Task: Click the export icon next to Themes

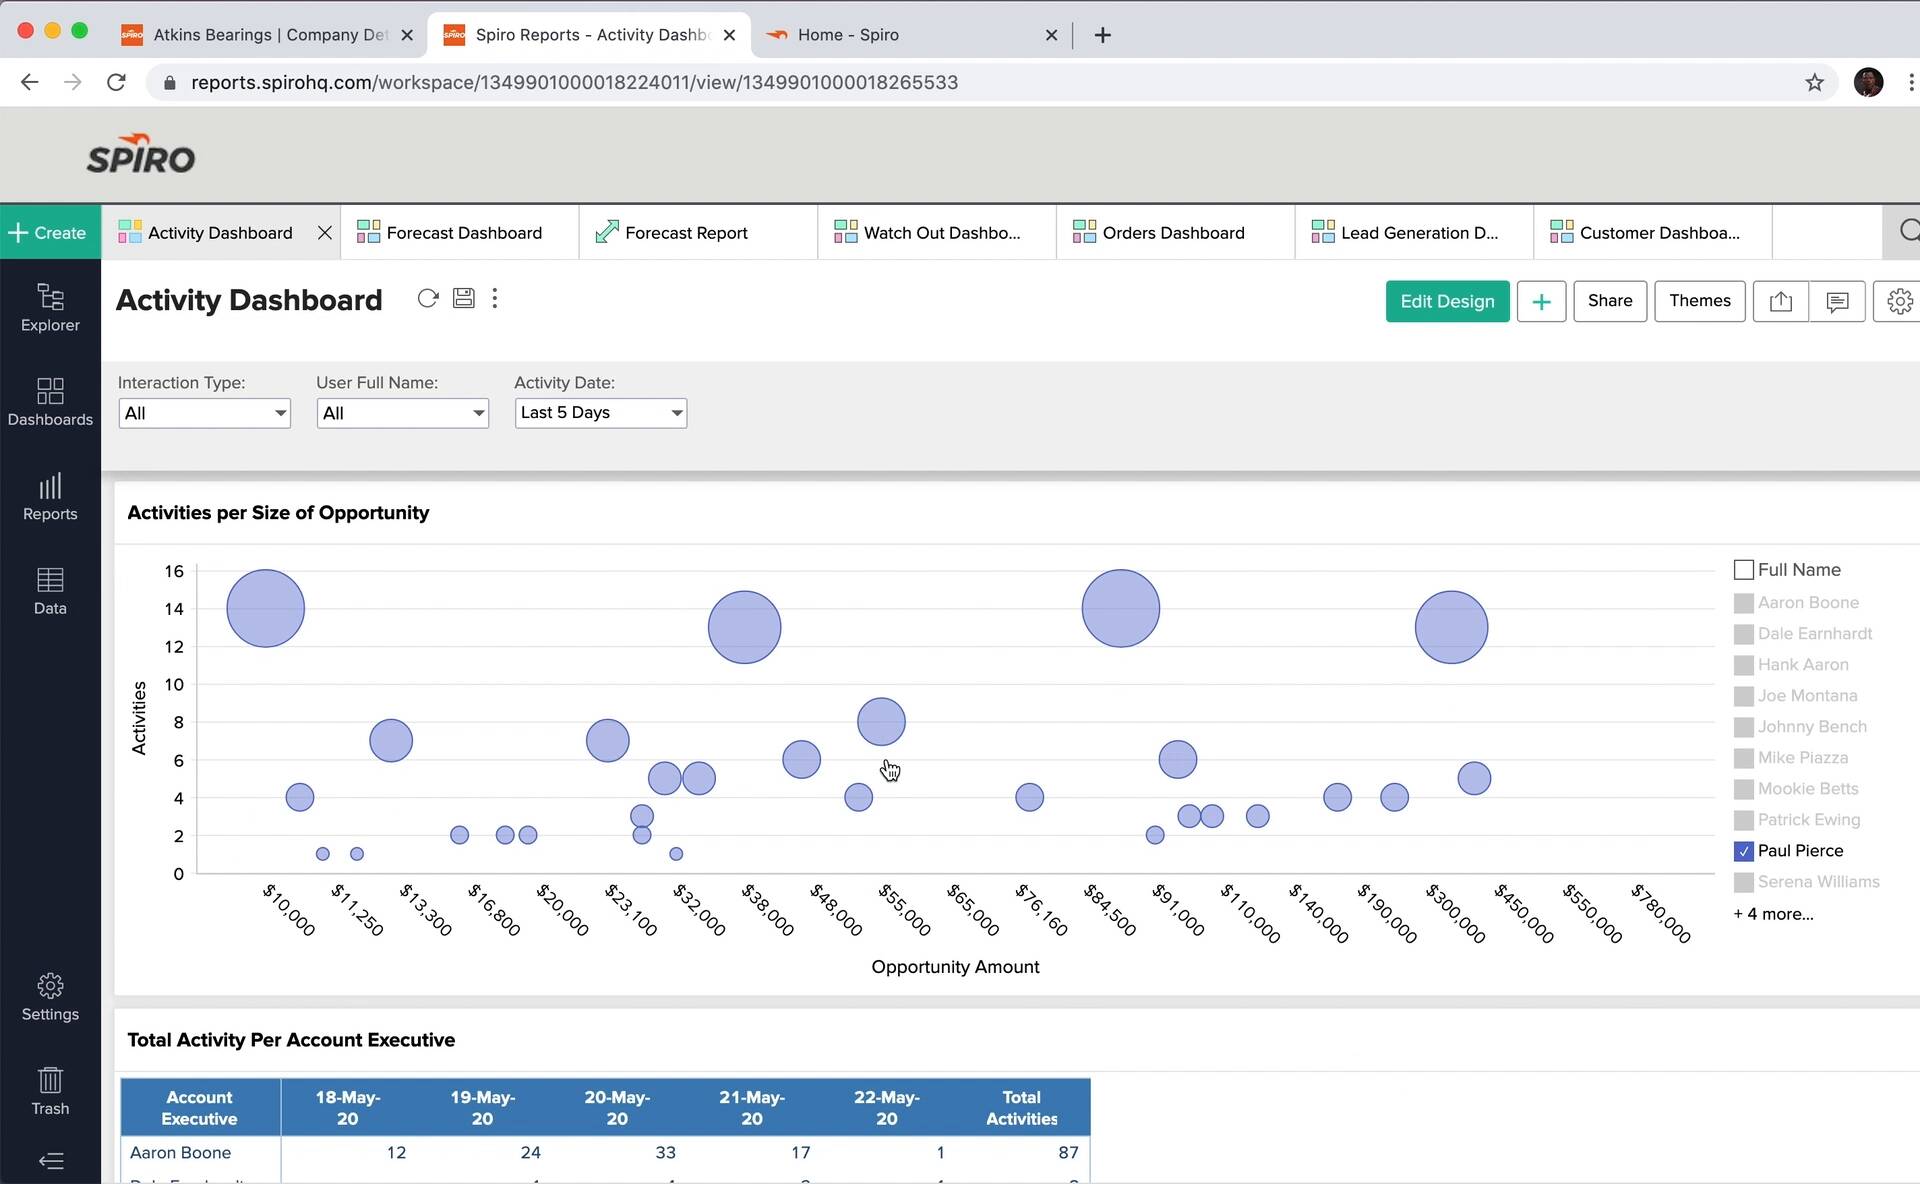Action: (1780, 301)
